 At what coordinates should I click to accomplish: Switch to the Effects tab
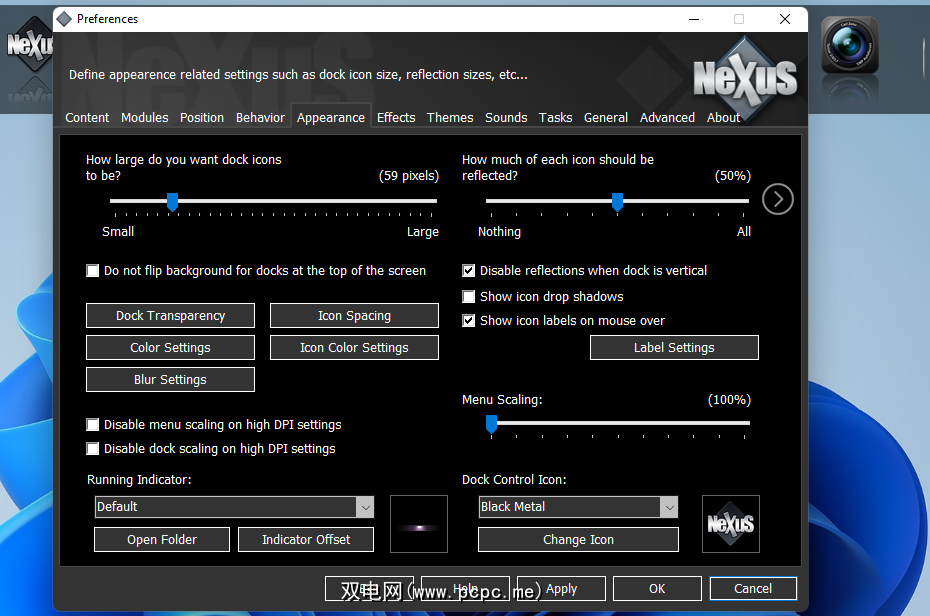396,117
